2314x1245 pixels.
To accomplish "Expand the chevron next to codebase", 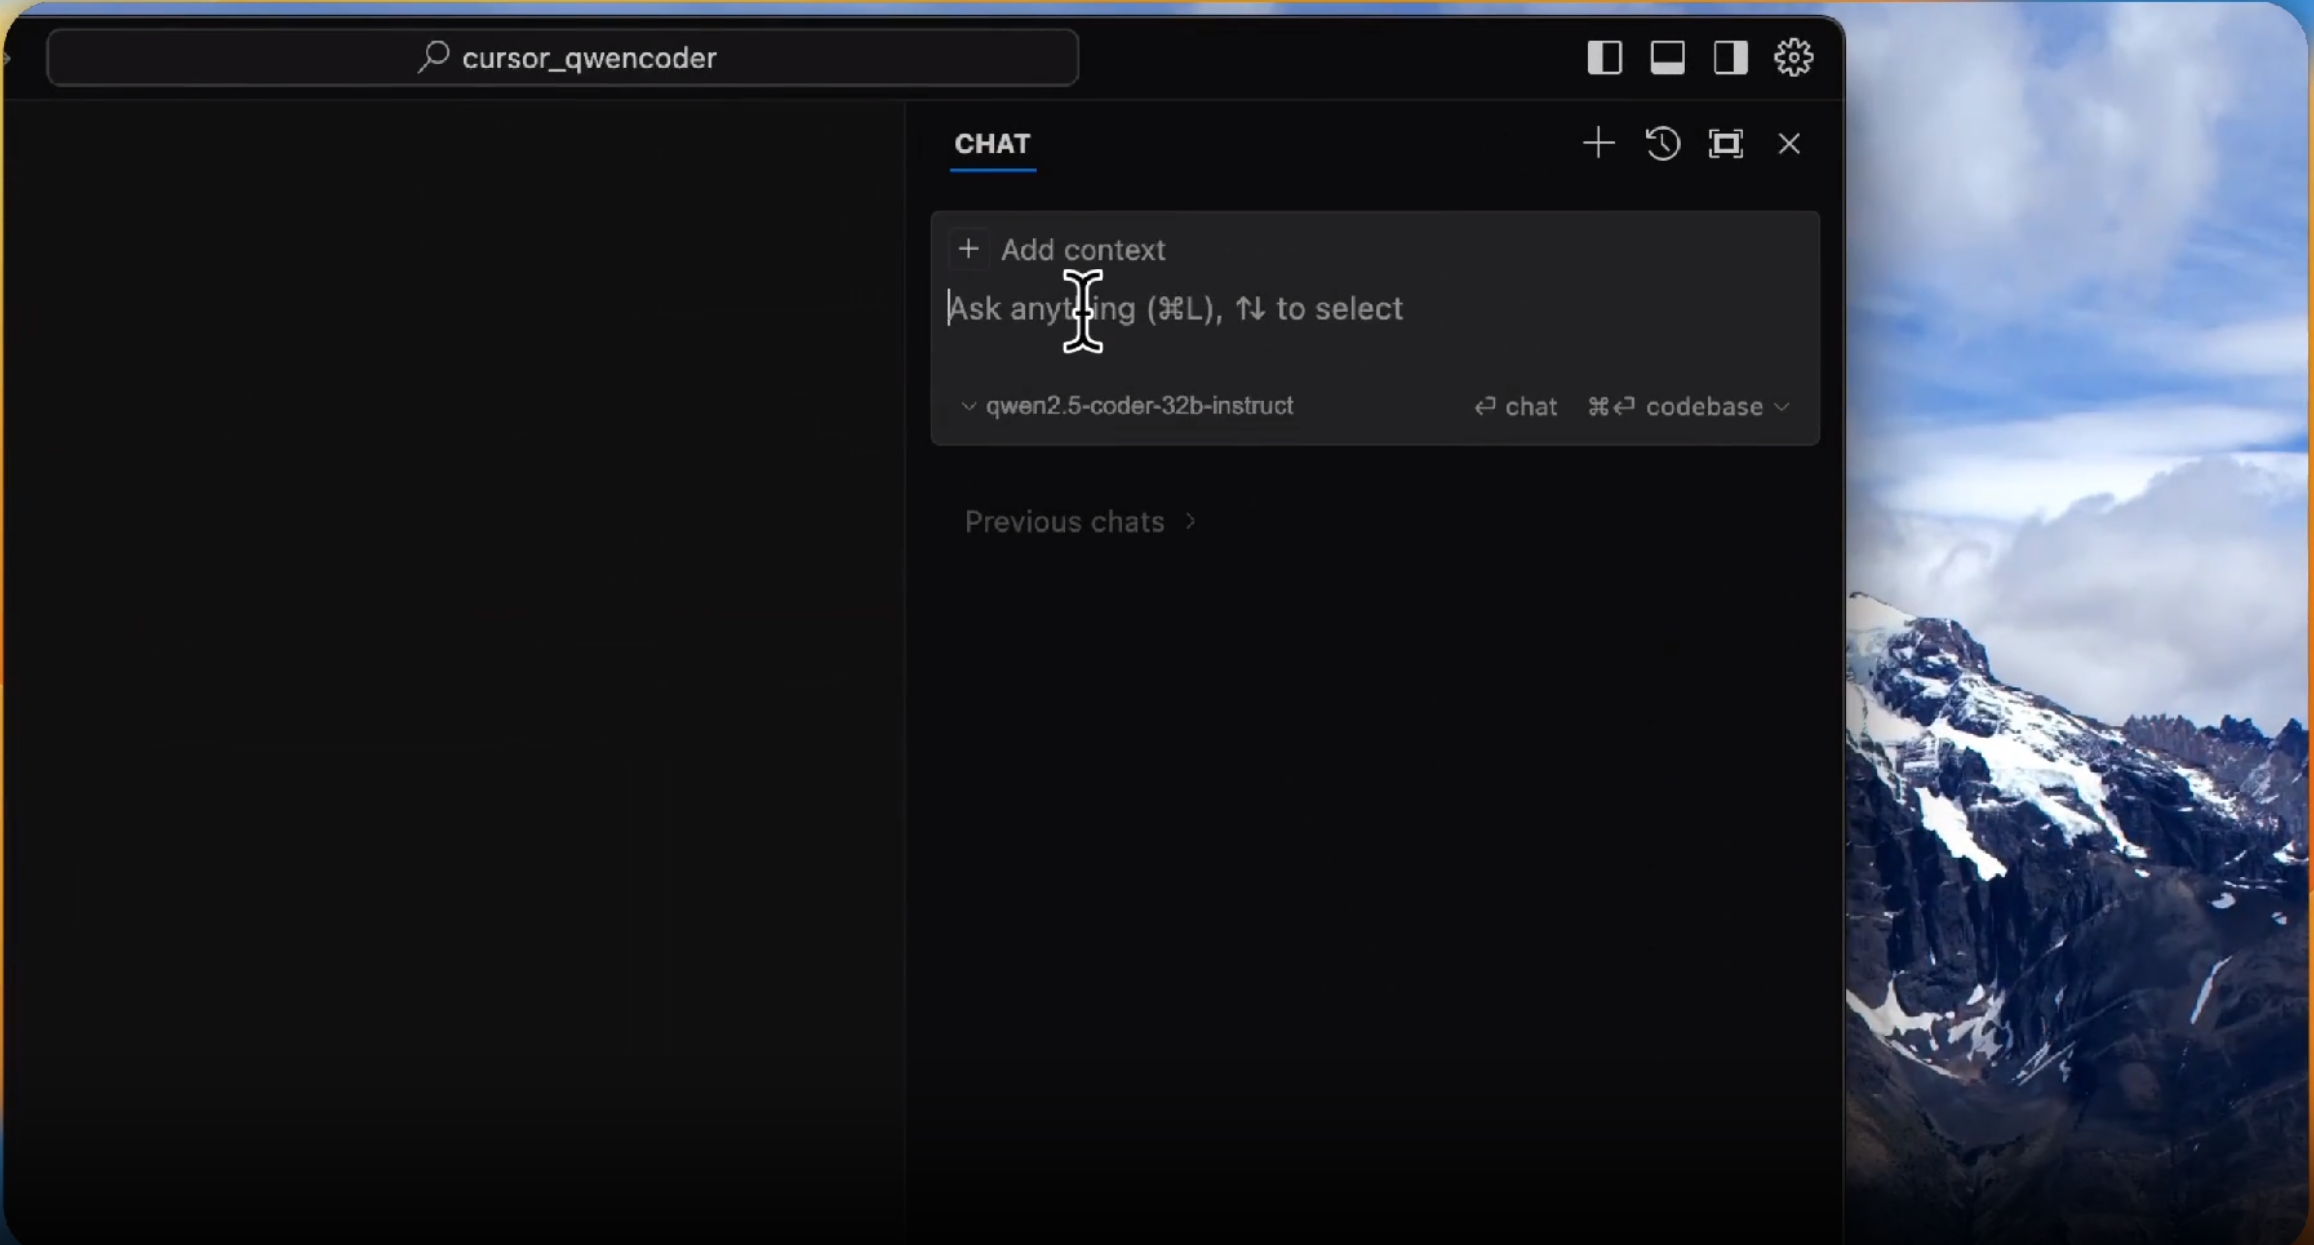I will [1782, 407].
